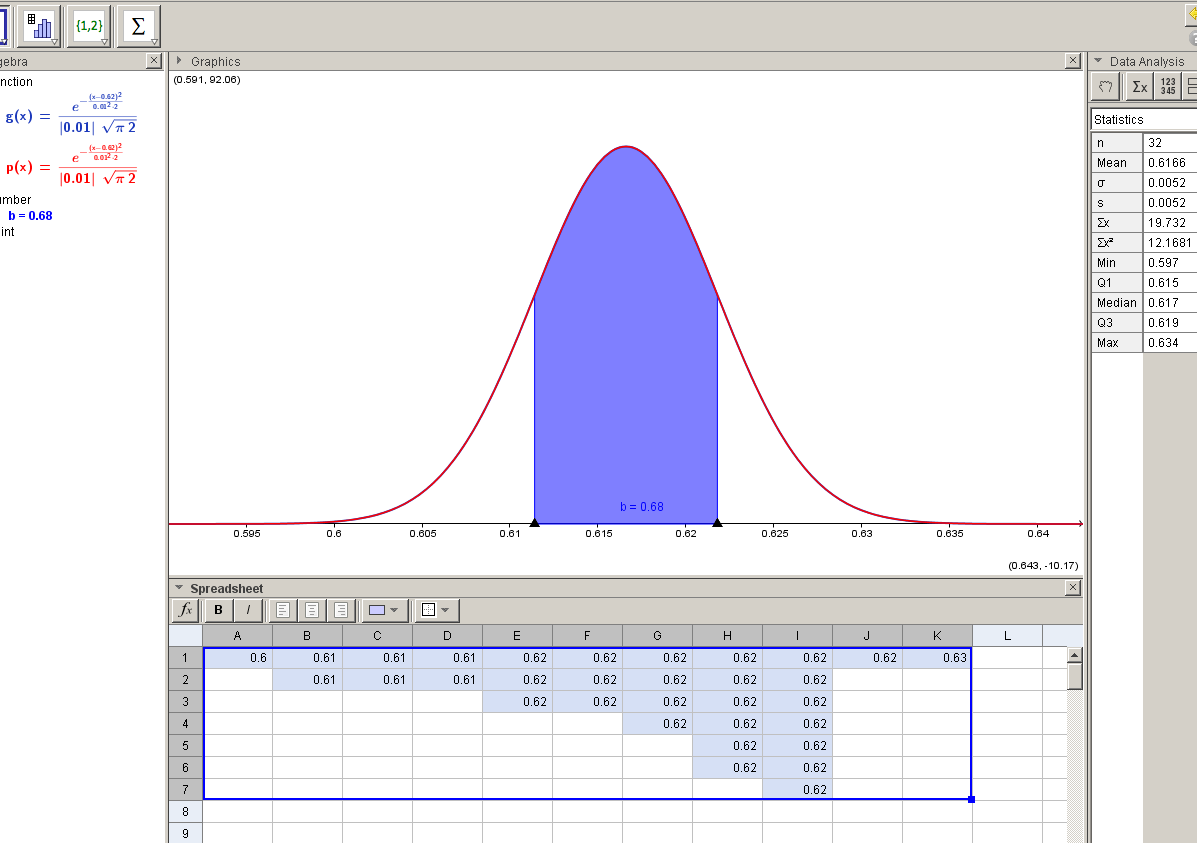Select spreadsheet row 8 header
Image resolution: width=1197 pixels, height=843 pixels.
click(x=185, y=812)
